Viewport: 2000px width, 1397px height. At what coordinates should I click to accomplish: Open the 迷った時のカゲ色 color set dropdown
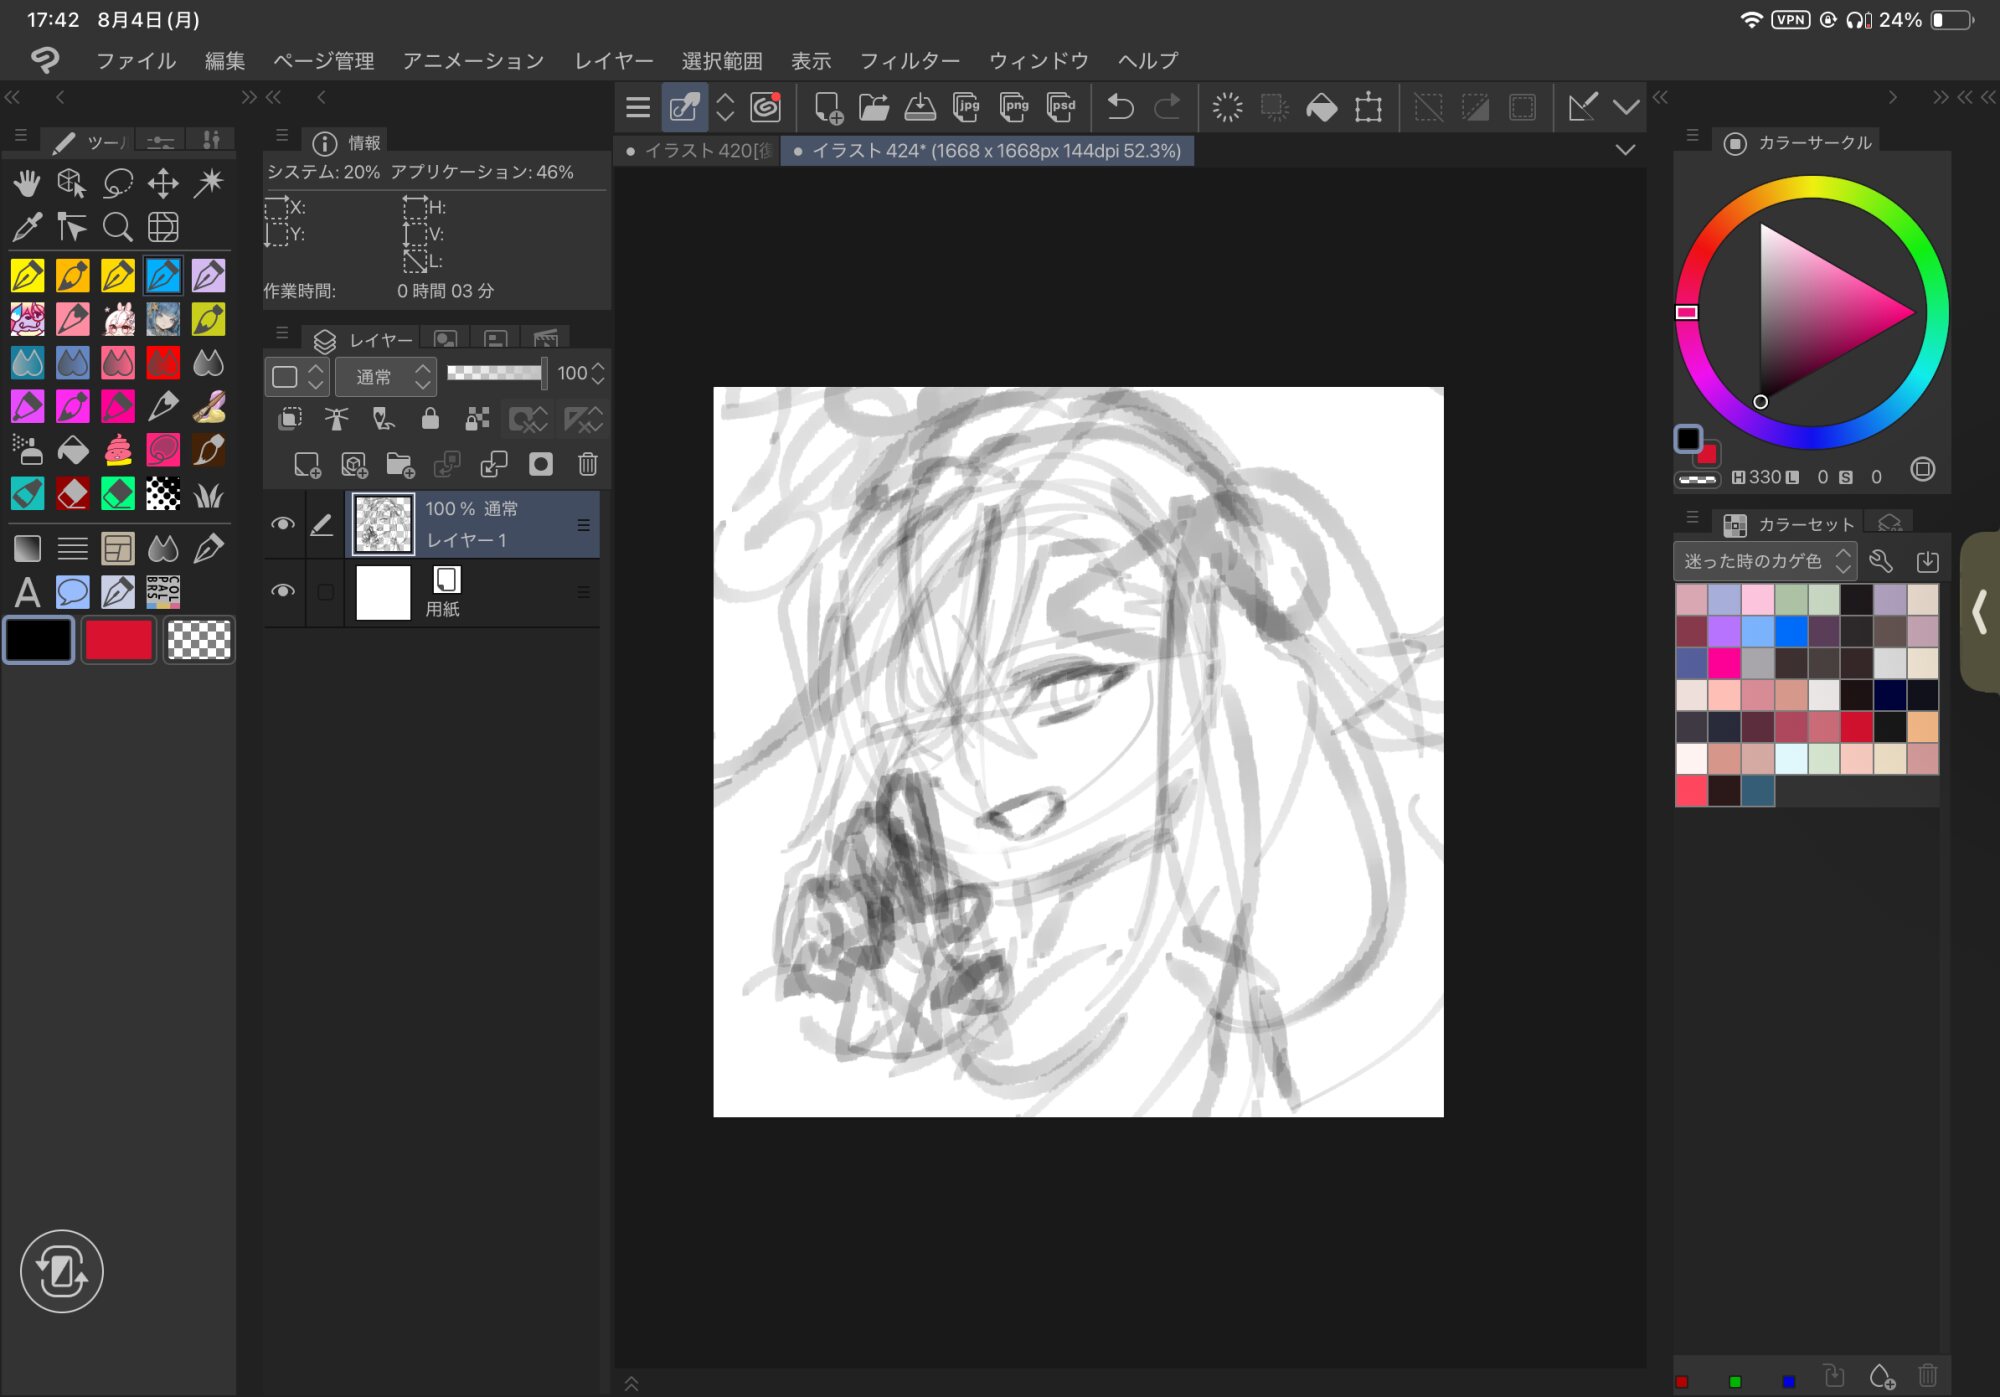point(1764,561)
